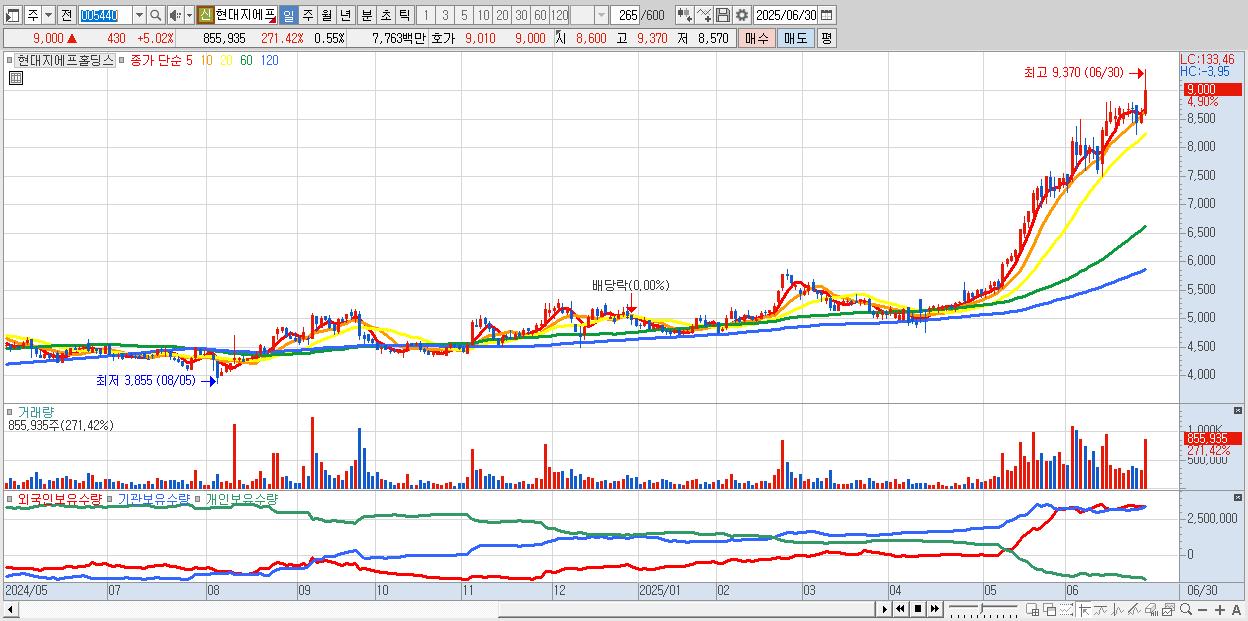Click the fast-forward button in bottom controls
Image resolution: width=1248 pixels, height=621 pixels.
[935, 609]
